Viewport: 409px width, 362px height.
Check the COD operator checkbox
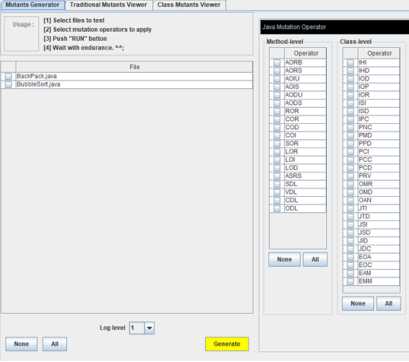[x=277, y=127]
